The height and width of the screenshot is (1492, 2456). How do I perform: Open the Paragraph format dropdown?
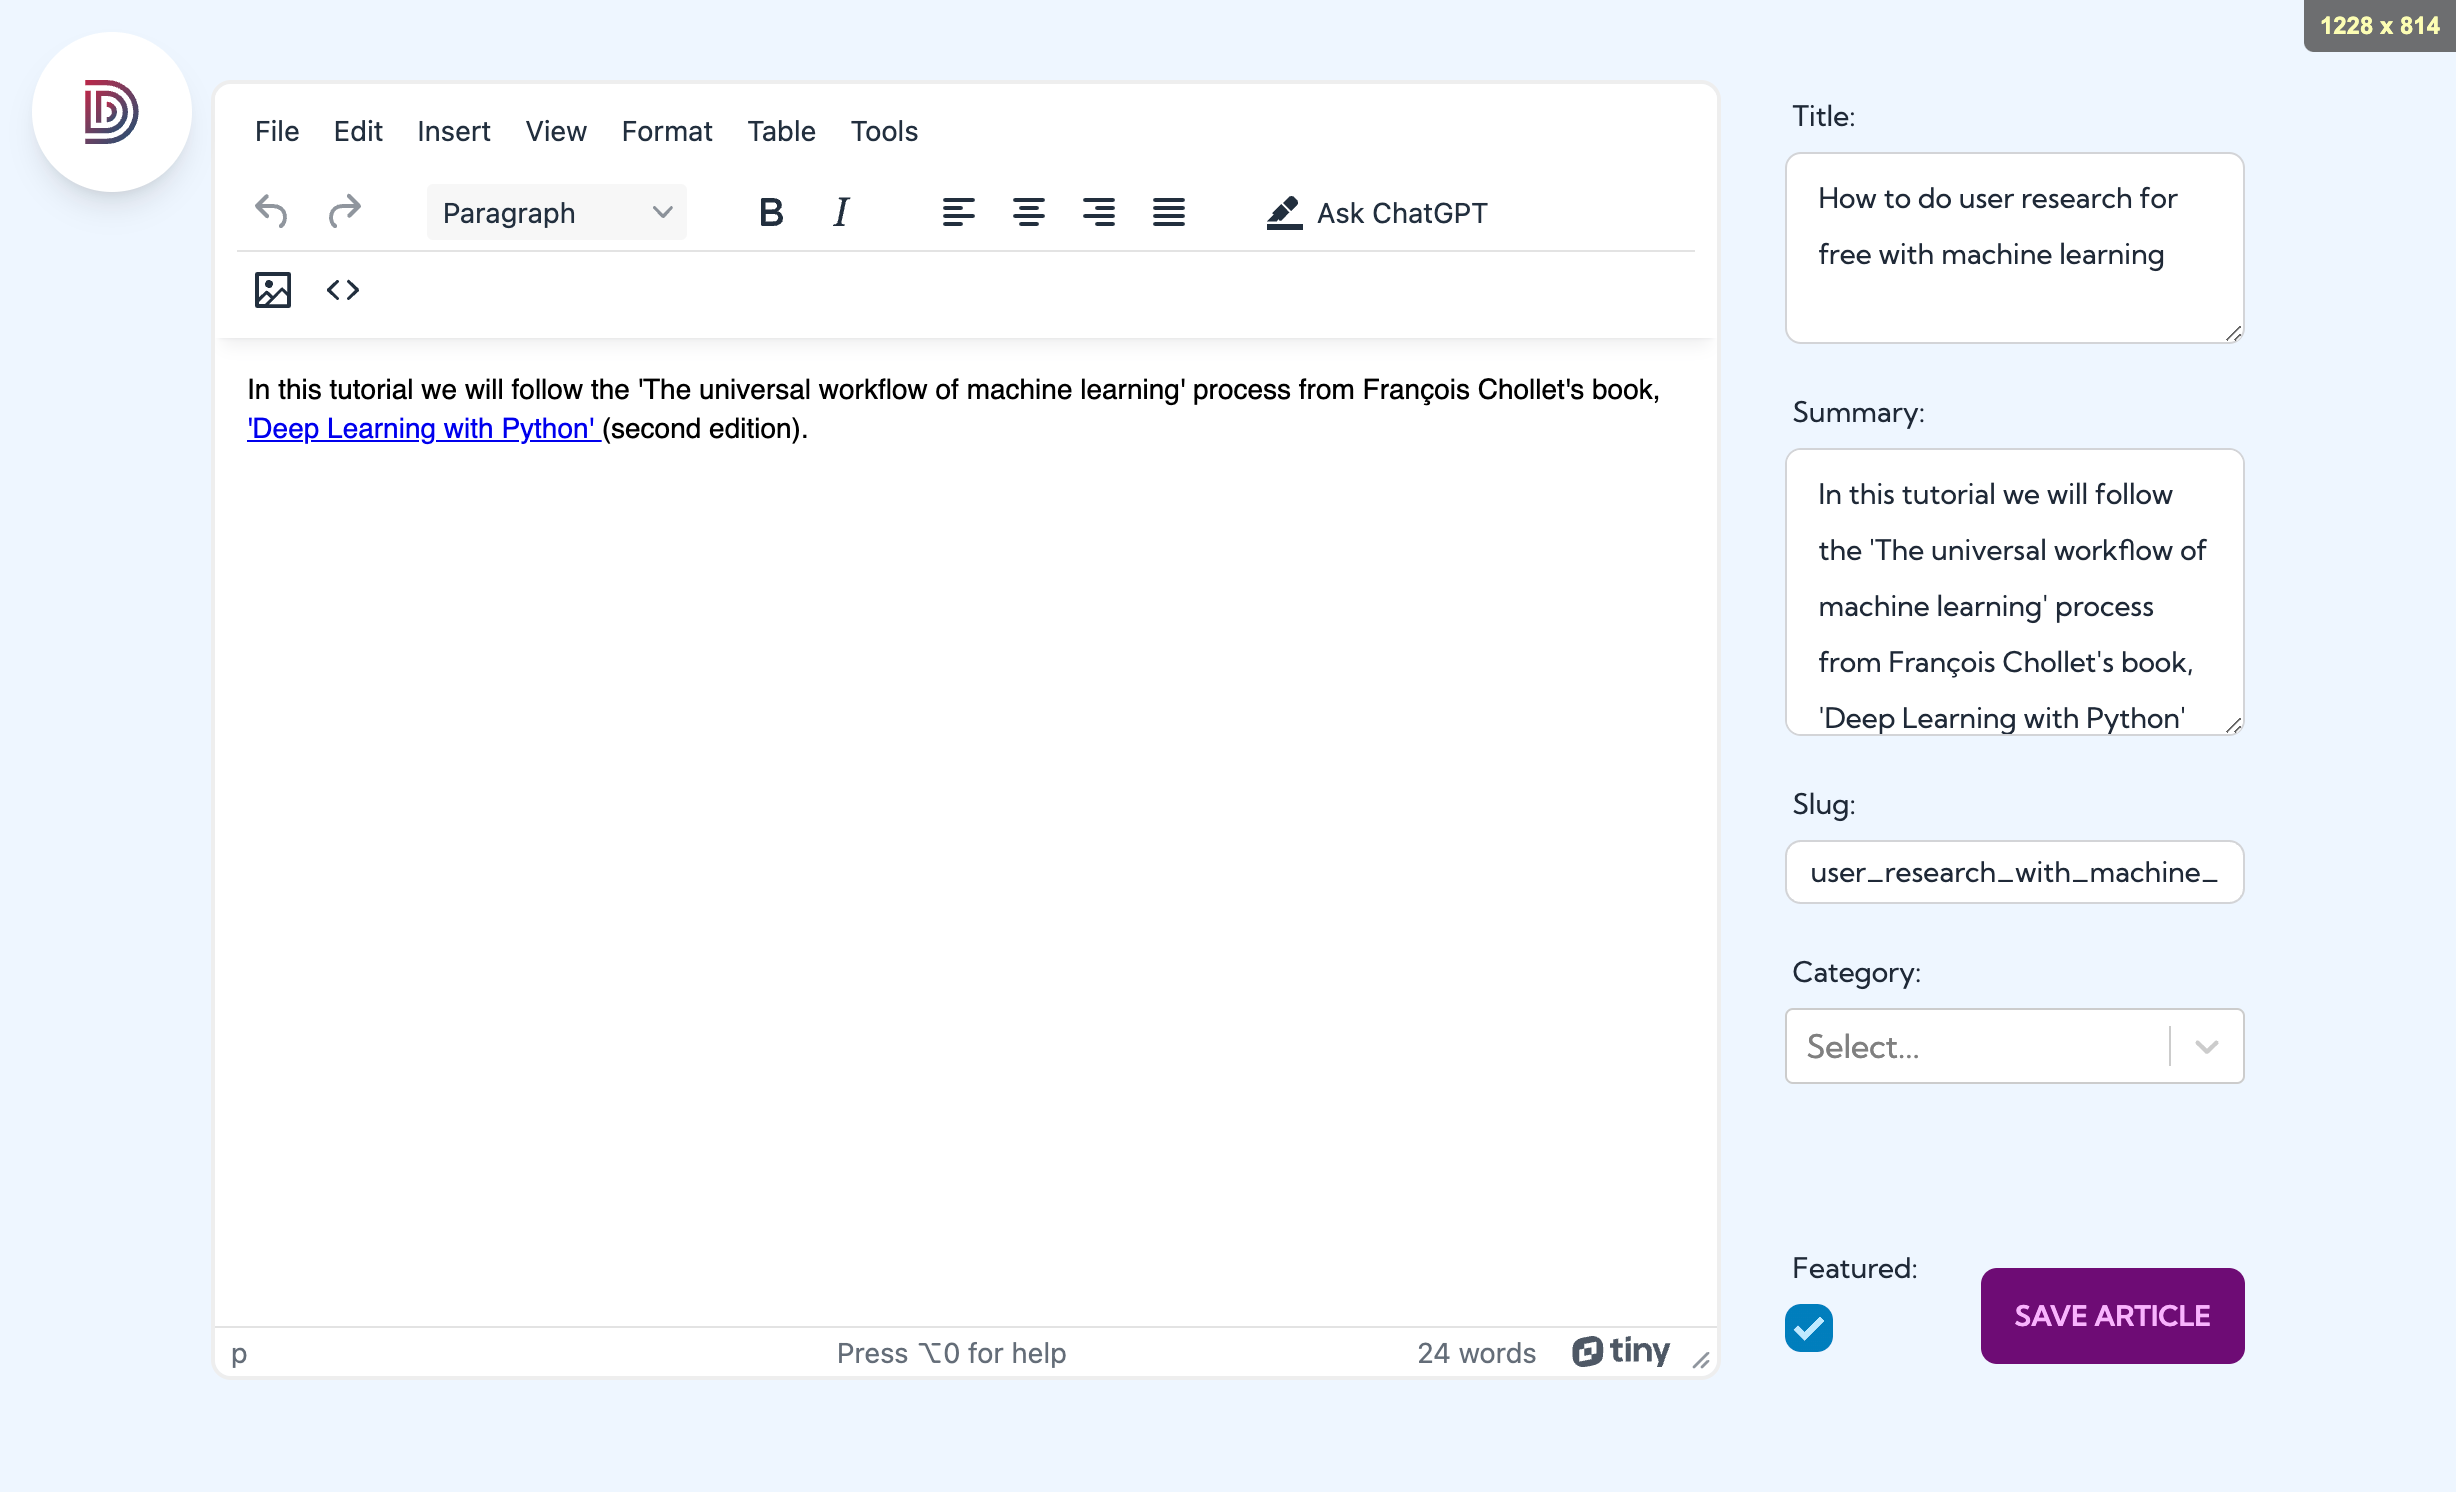556,212
